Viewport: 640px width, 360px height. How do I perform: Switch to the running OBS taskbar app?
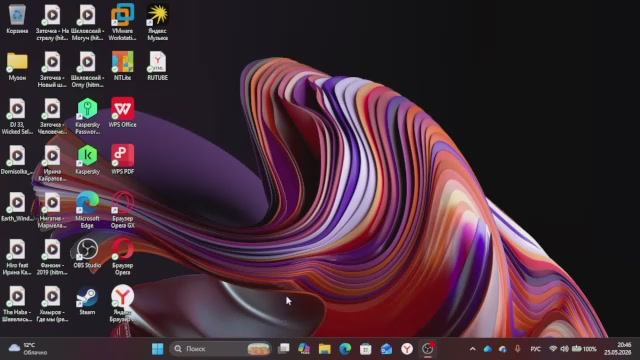[x=428, y=349]
